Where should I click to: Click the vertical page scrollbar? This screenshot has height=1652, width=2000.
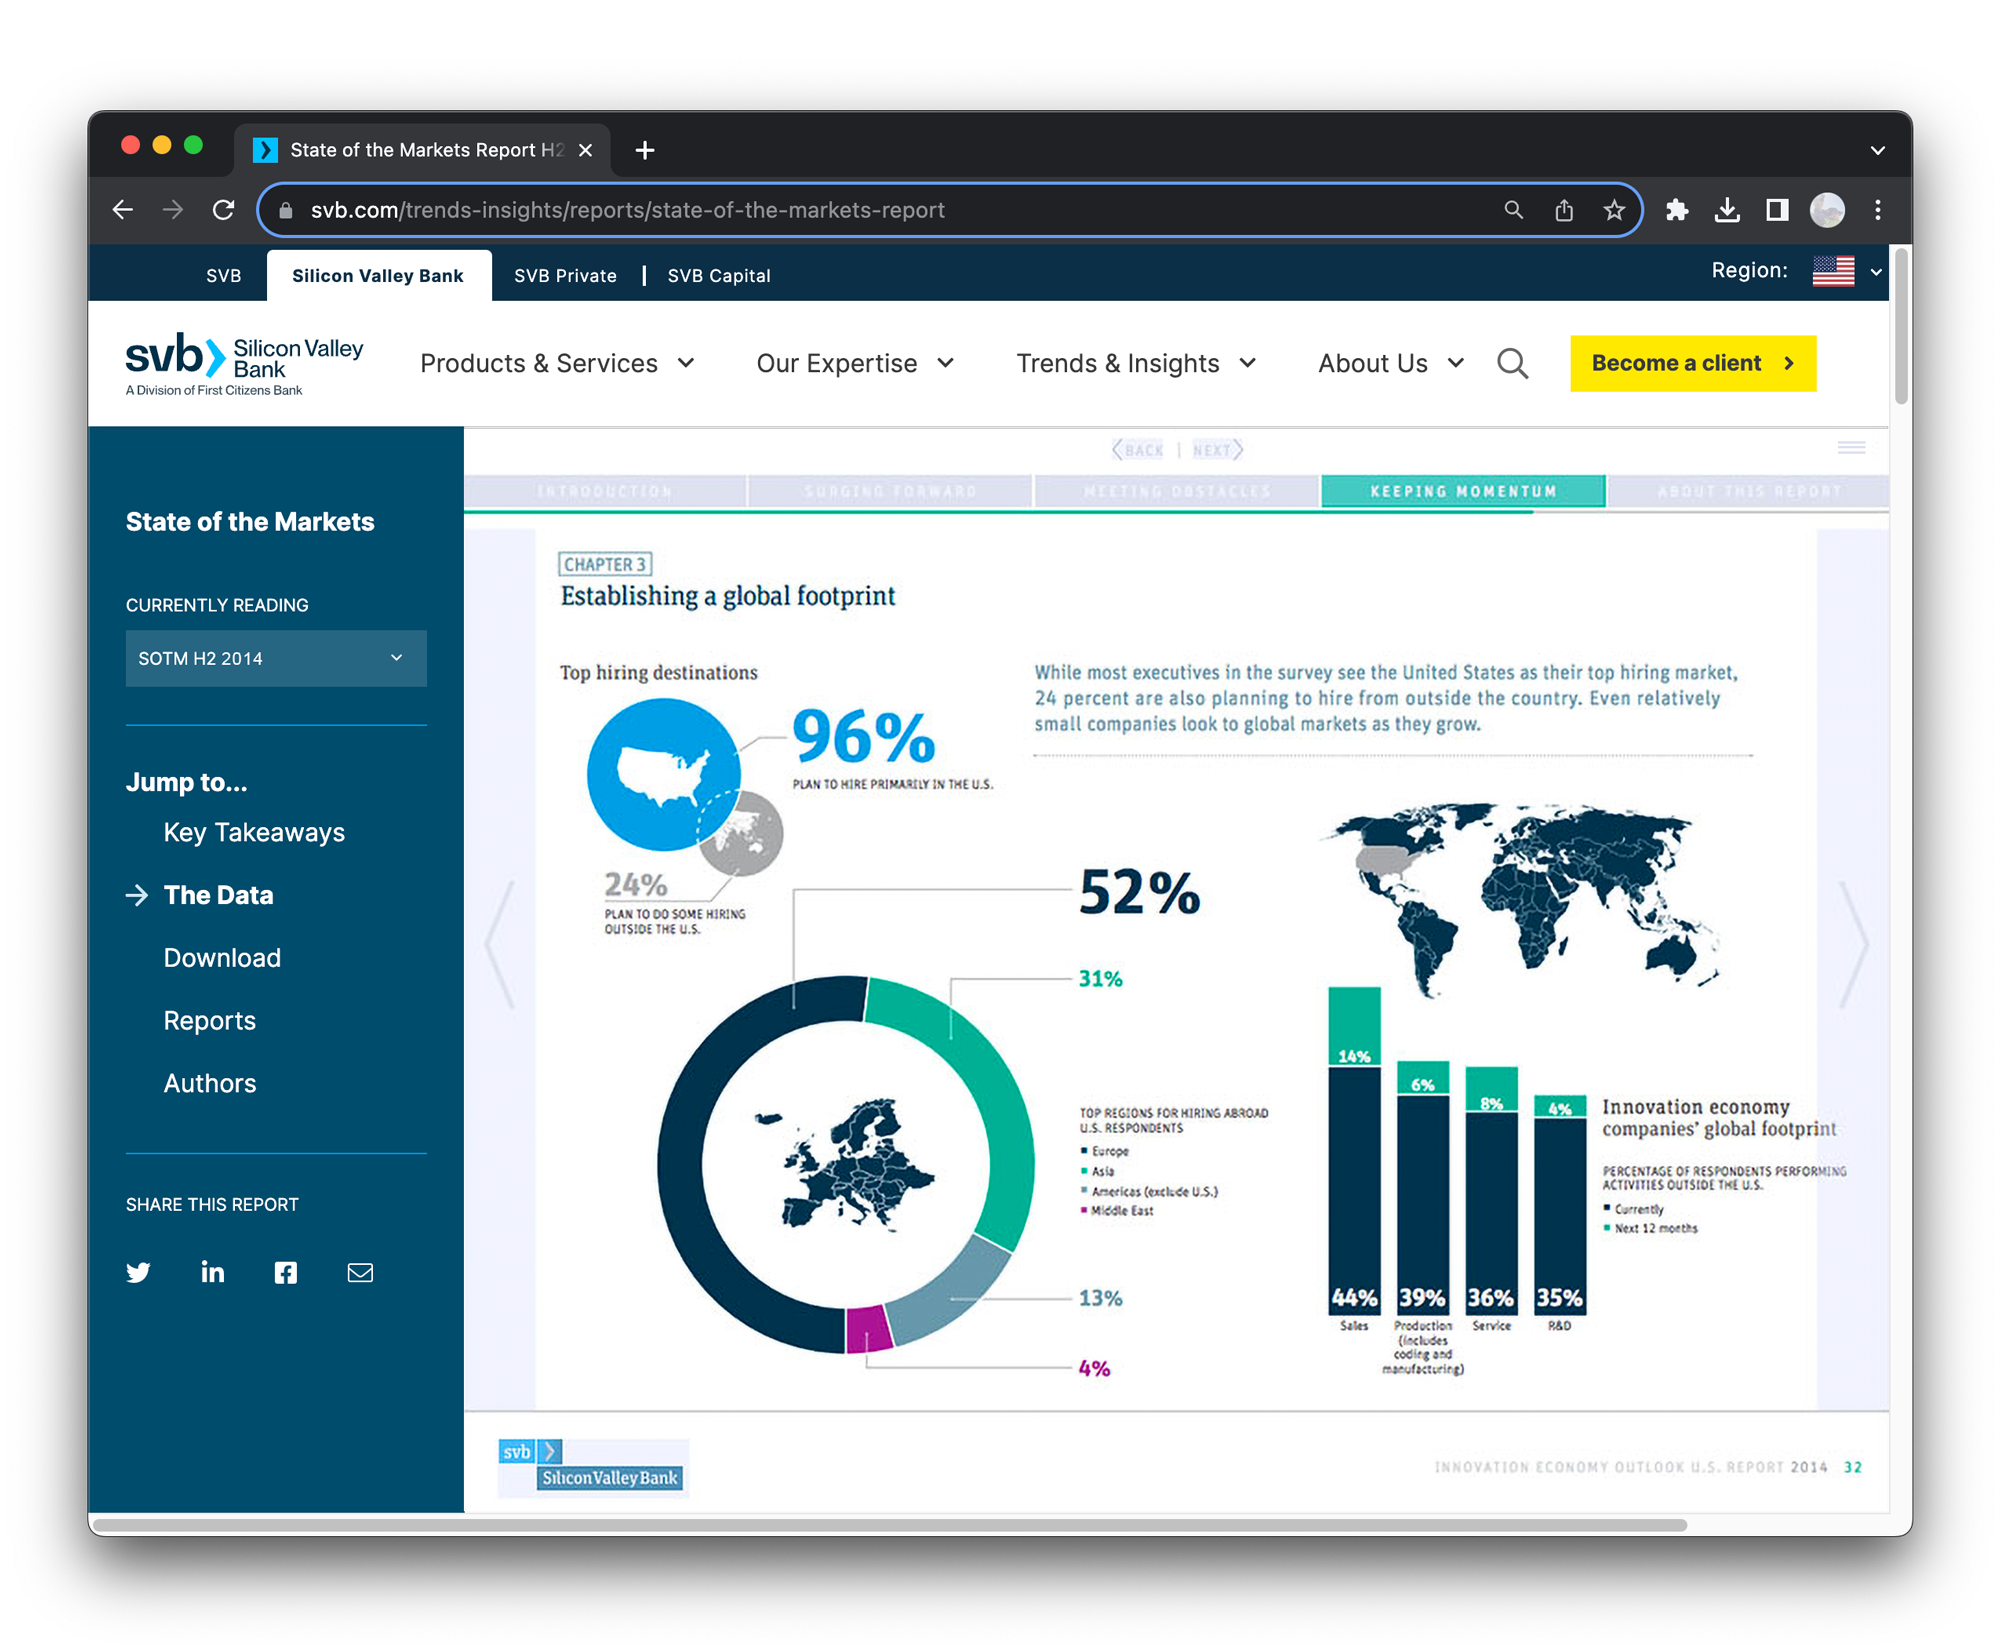pos(1901,327)
